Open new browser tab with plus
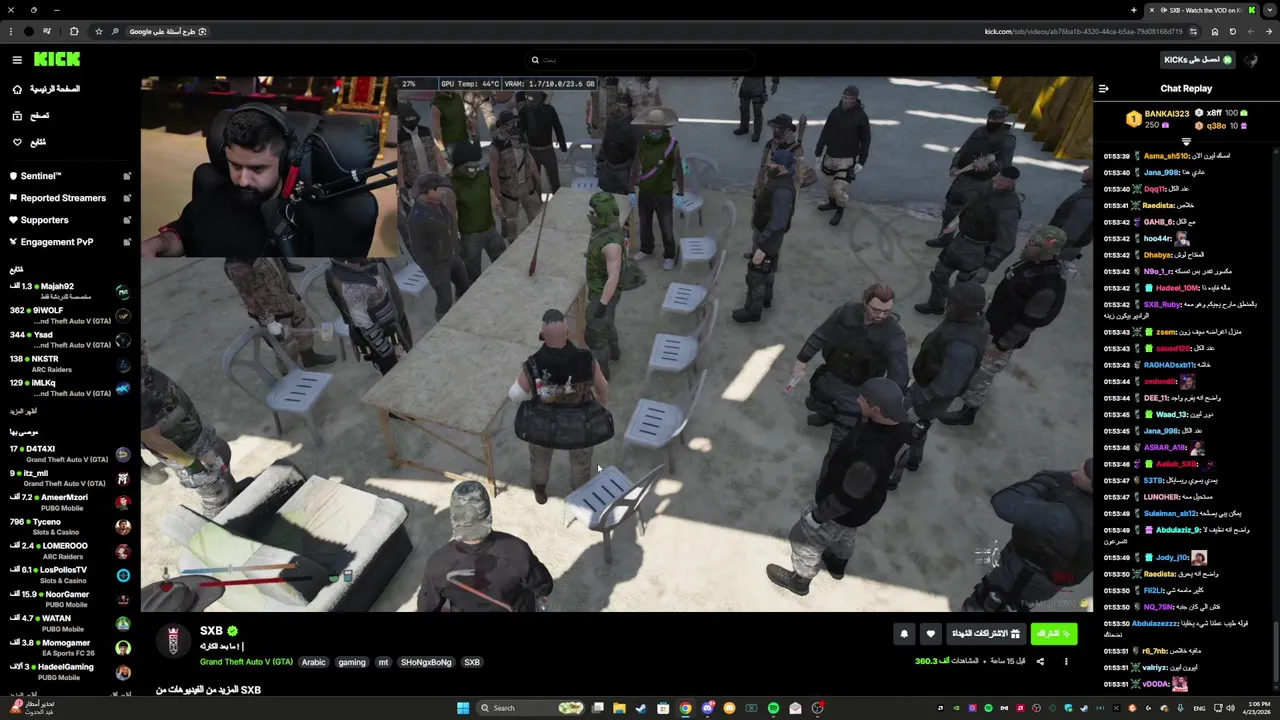The height and width of the screenshot is (720, 1280). 1134,10
